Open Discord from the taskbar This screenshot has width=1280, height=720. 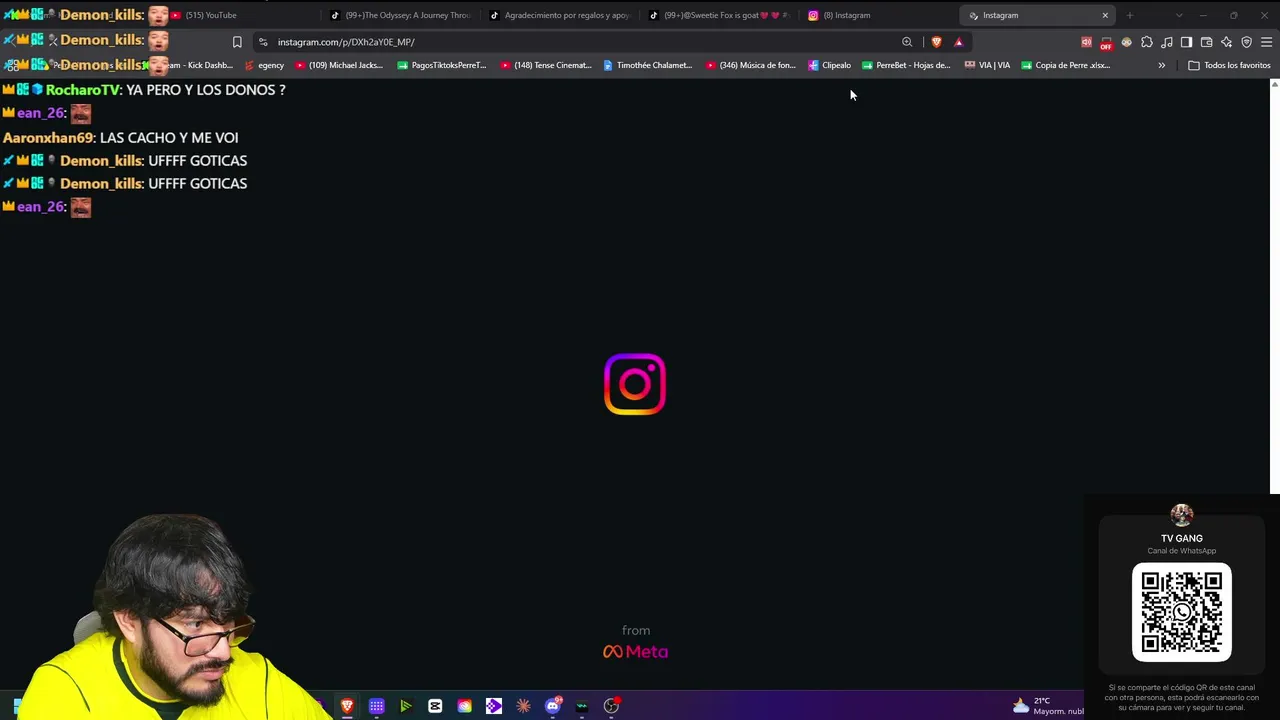pos(553,706)
